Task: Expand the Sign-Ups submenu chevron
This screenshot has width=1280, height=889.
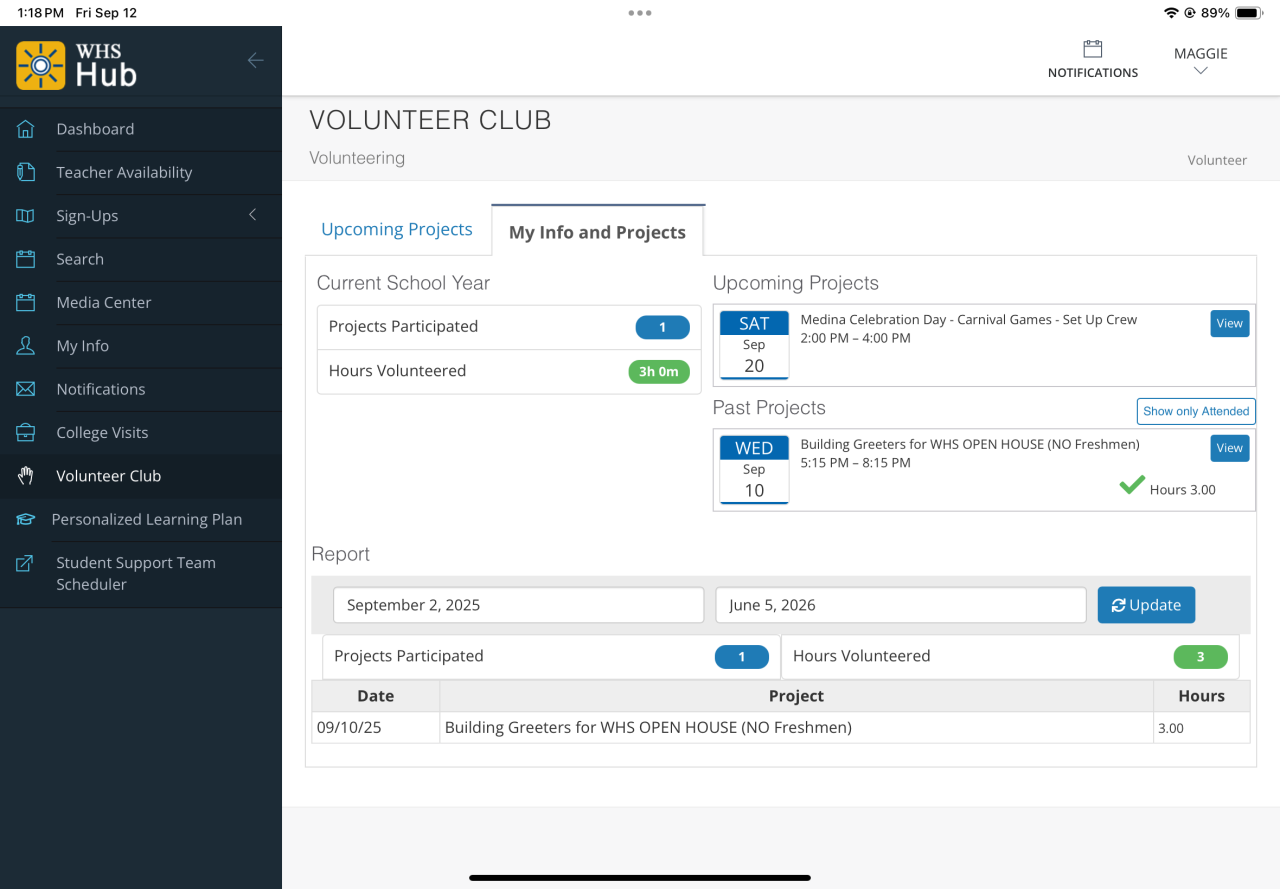Action: [252, 215]
